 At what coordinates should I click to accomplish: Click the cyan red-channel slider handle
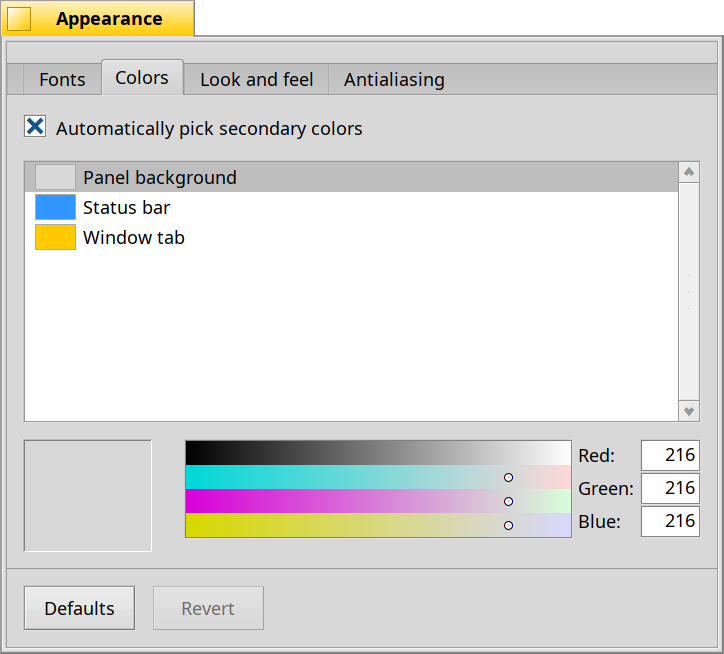click(x=508, y=478)
